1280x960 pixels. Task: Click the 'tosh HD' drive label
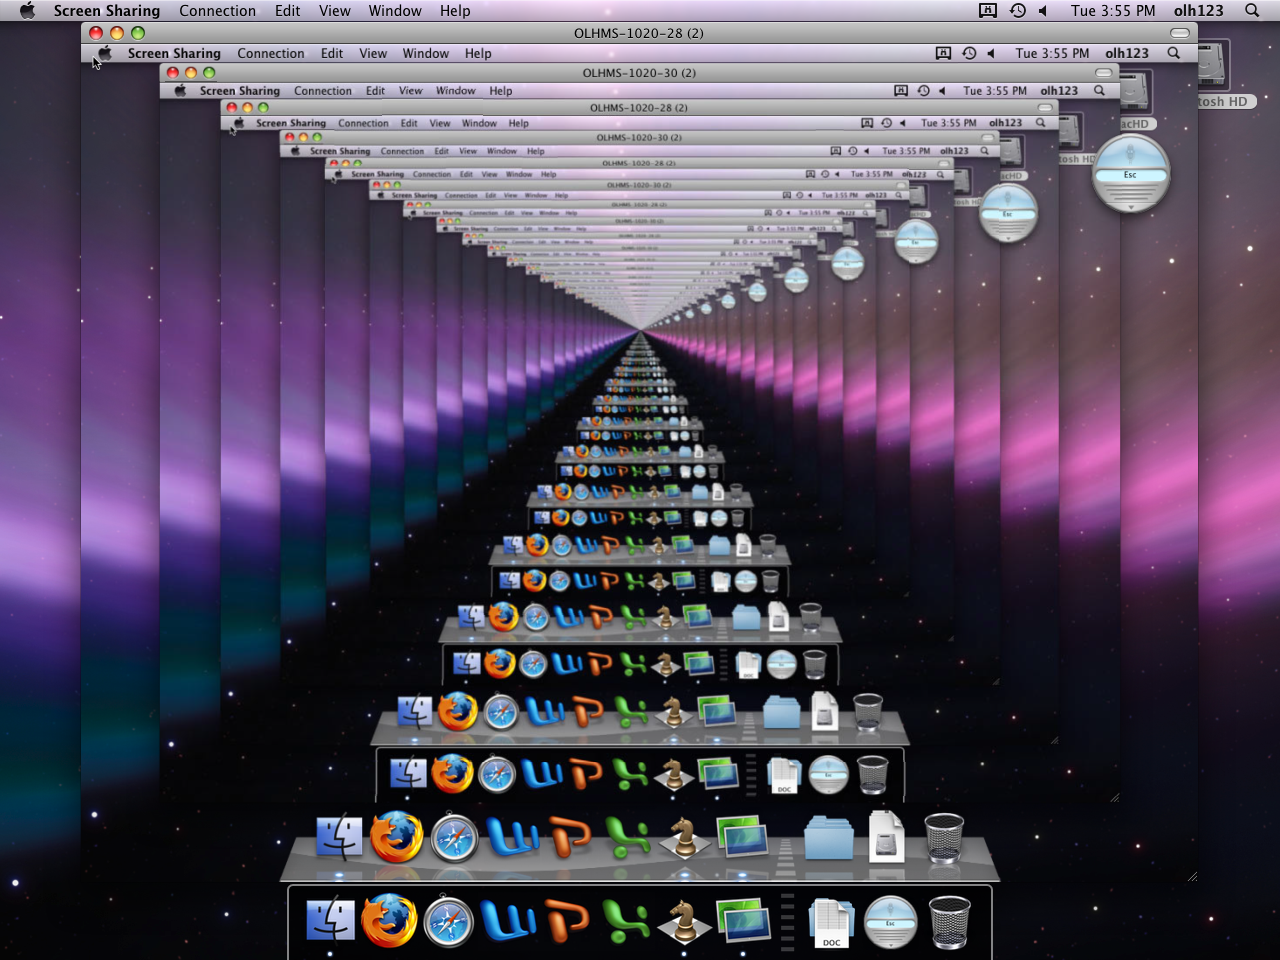pos(1224,102)
